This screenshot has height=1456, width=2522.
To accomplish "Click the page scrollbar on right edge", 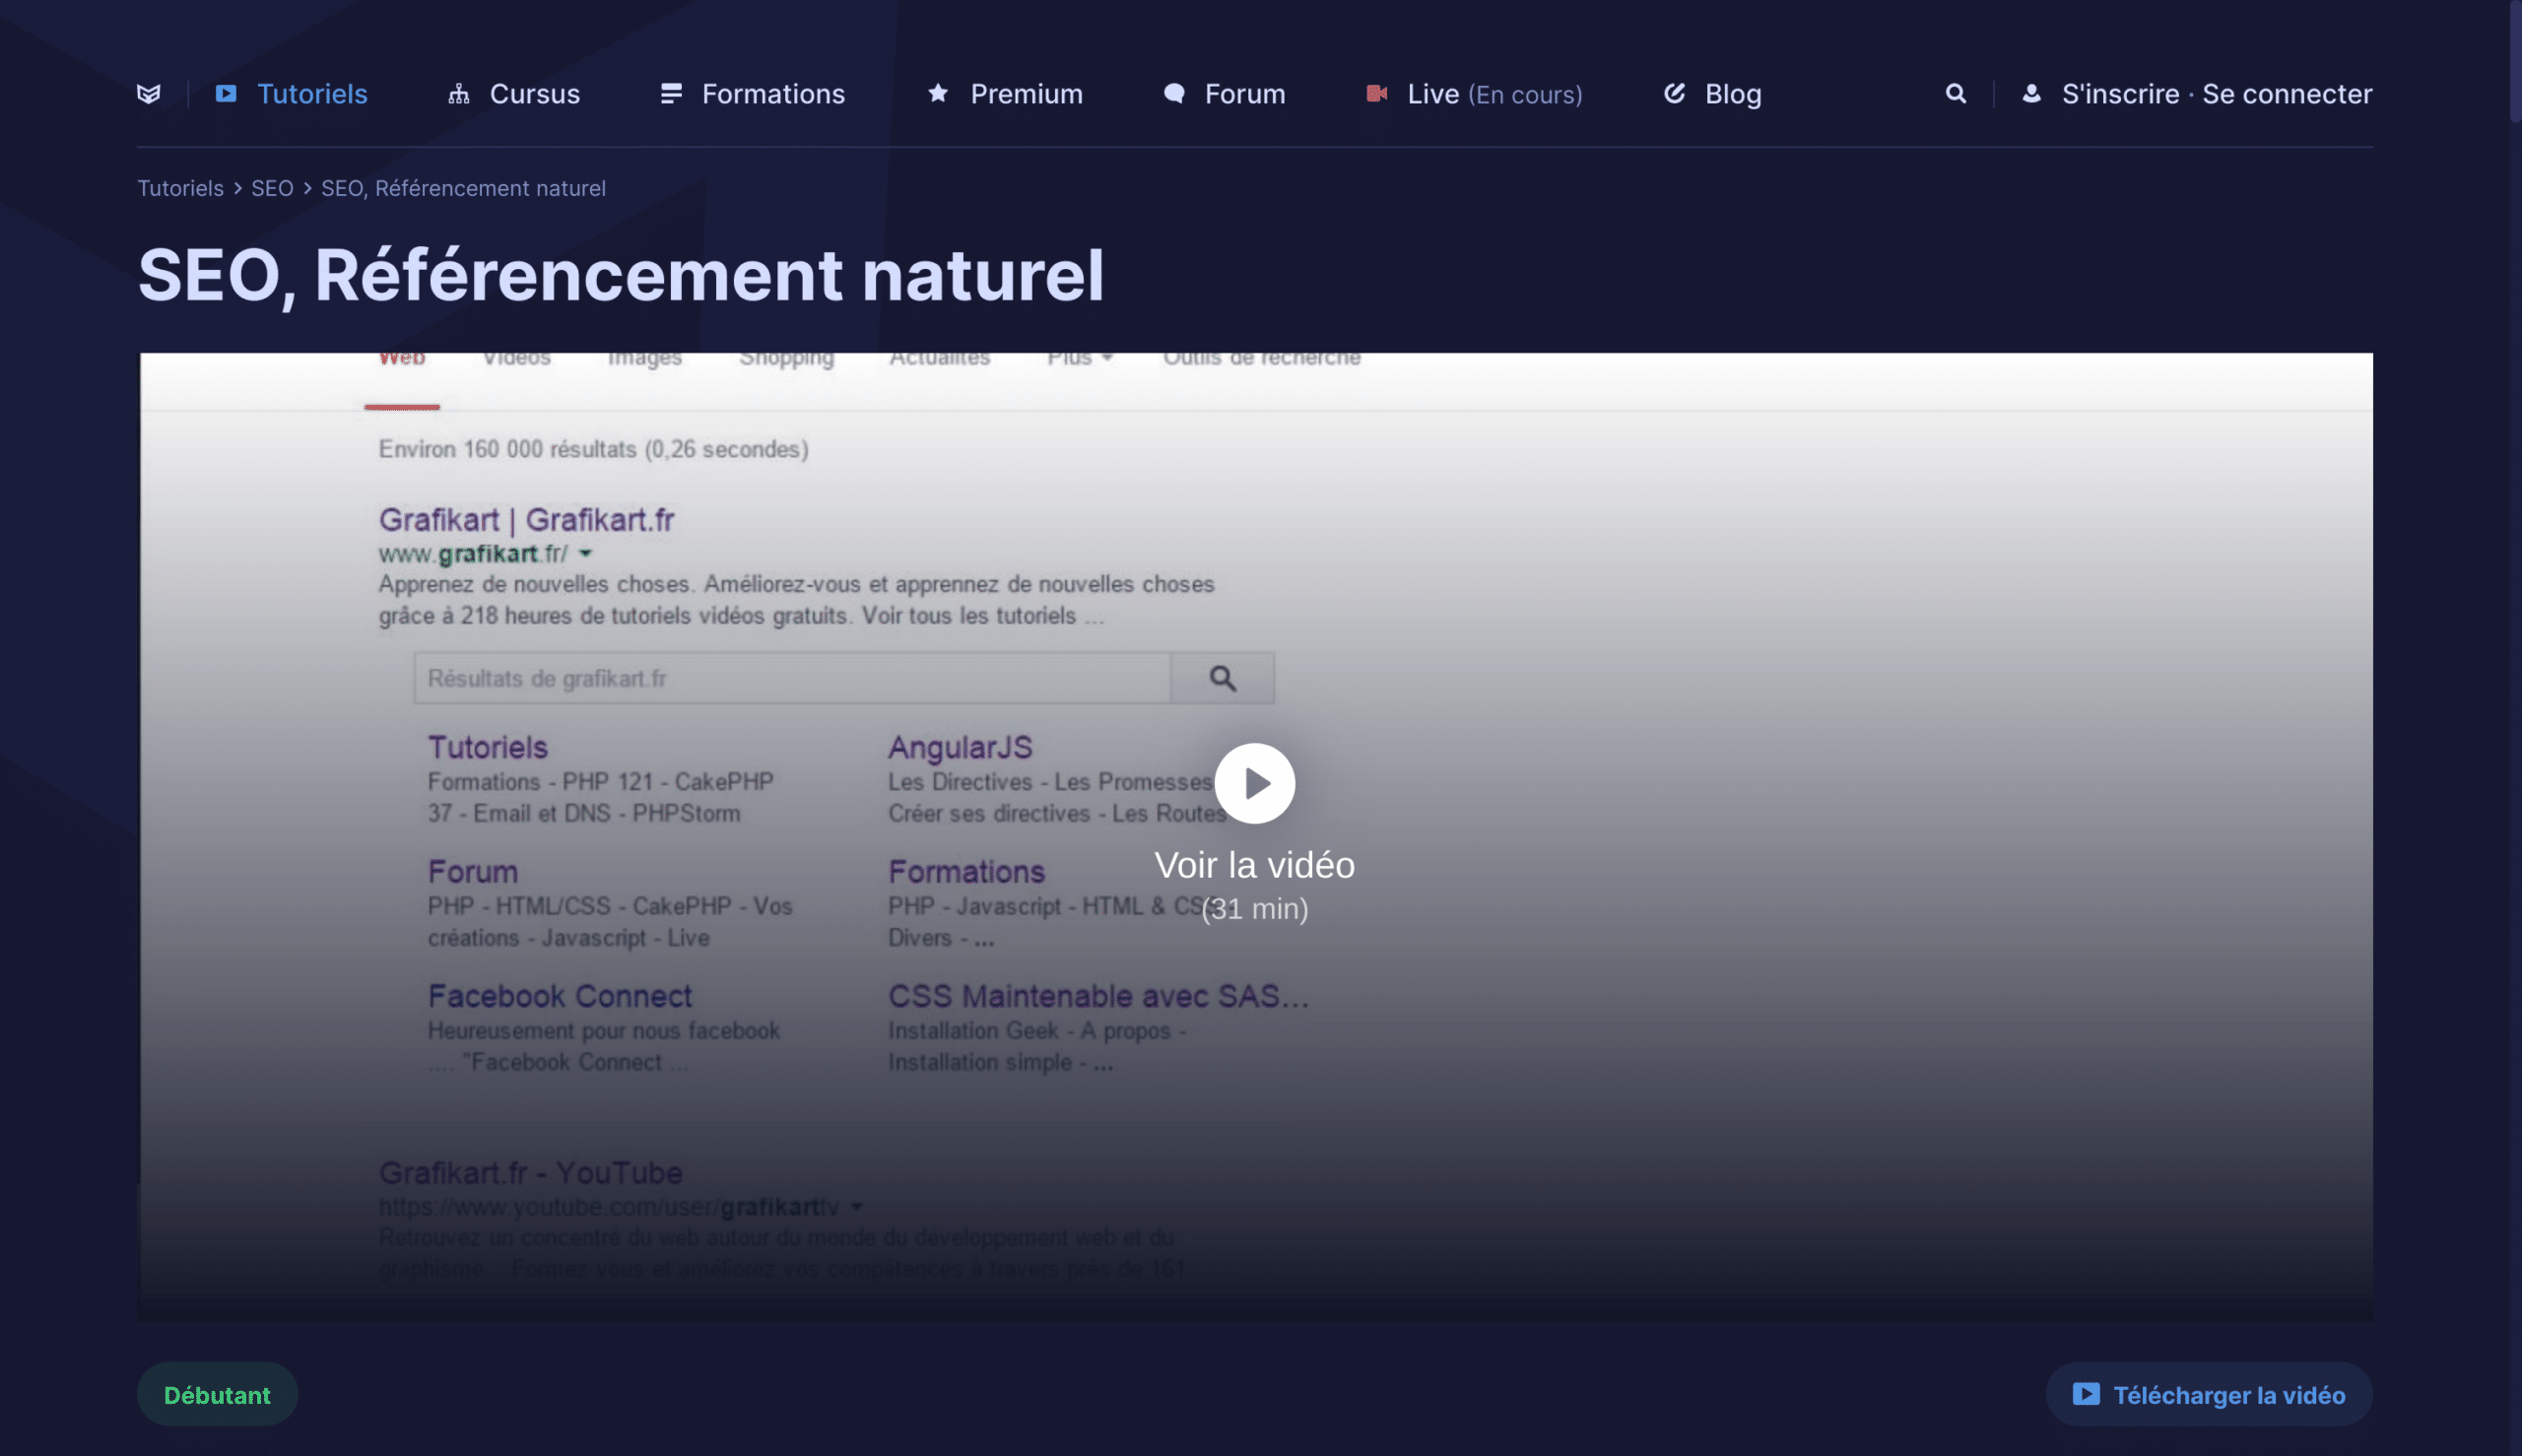I will pyautogui.click(x=2514, y=60).
